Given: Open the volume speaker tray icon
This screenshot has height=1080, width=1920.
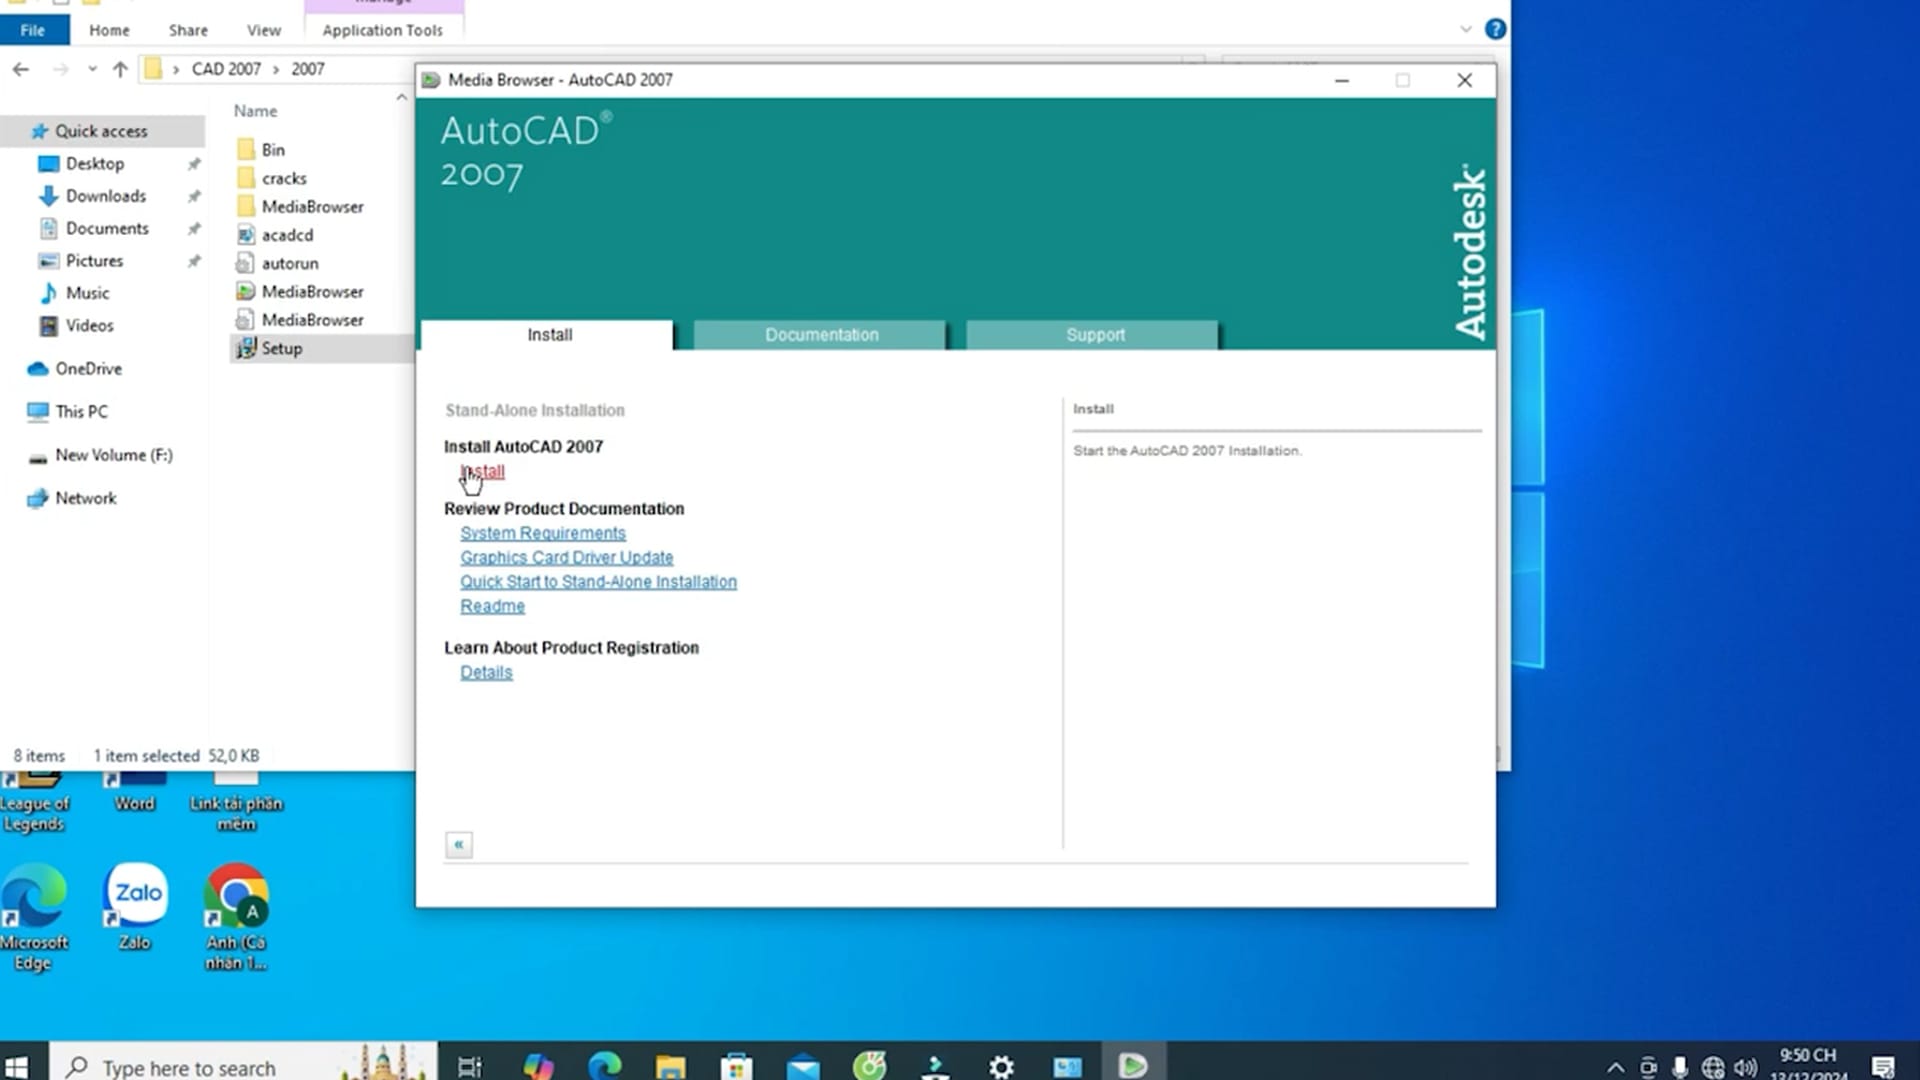Looking at the screenshot, I should 1746,1067.
